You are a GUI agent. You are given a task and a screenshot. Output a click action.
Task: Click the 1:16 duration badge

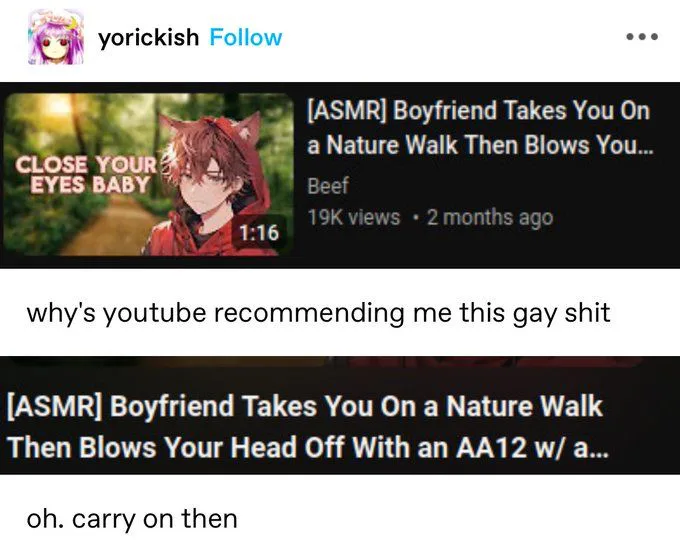pyautogui.click(x=259, y=233)
